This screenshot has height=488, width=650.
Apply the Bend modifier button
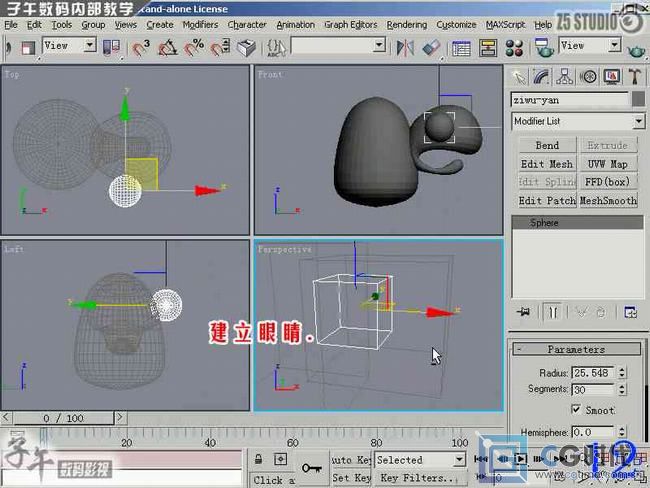pyautogui.click(x=547, y=145)
